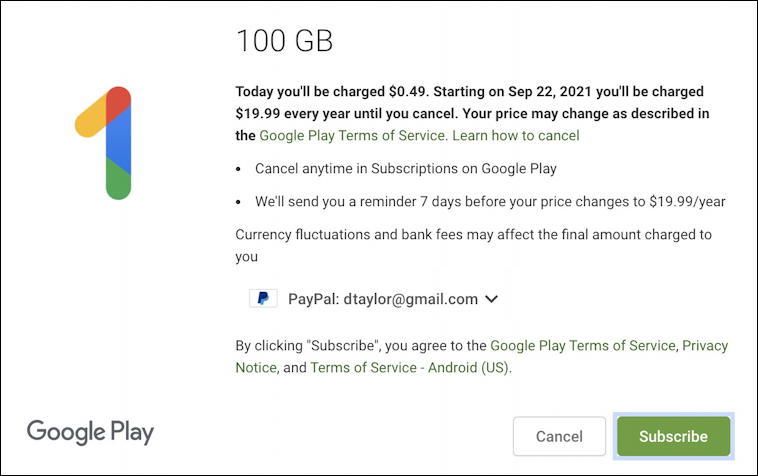Click the currency fluctuations notice text
The width and height of the screenshot is (758, 476).
pyautogui.click(x=474, y=245)
